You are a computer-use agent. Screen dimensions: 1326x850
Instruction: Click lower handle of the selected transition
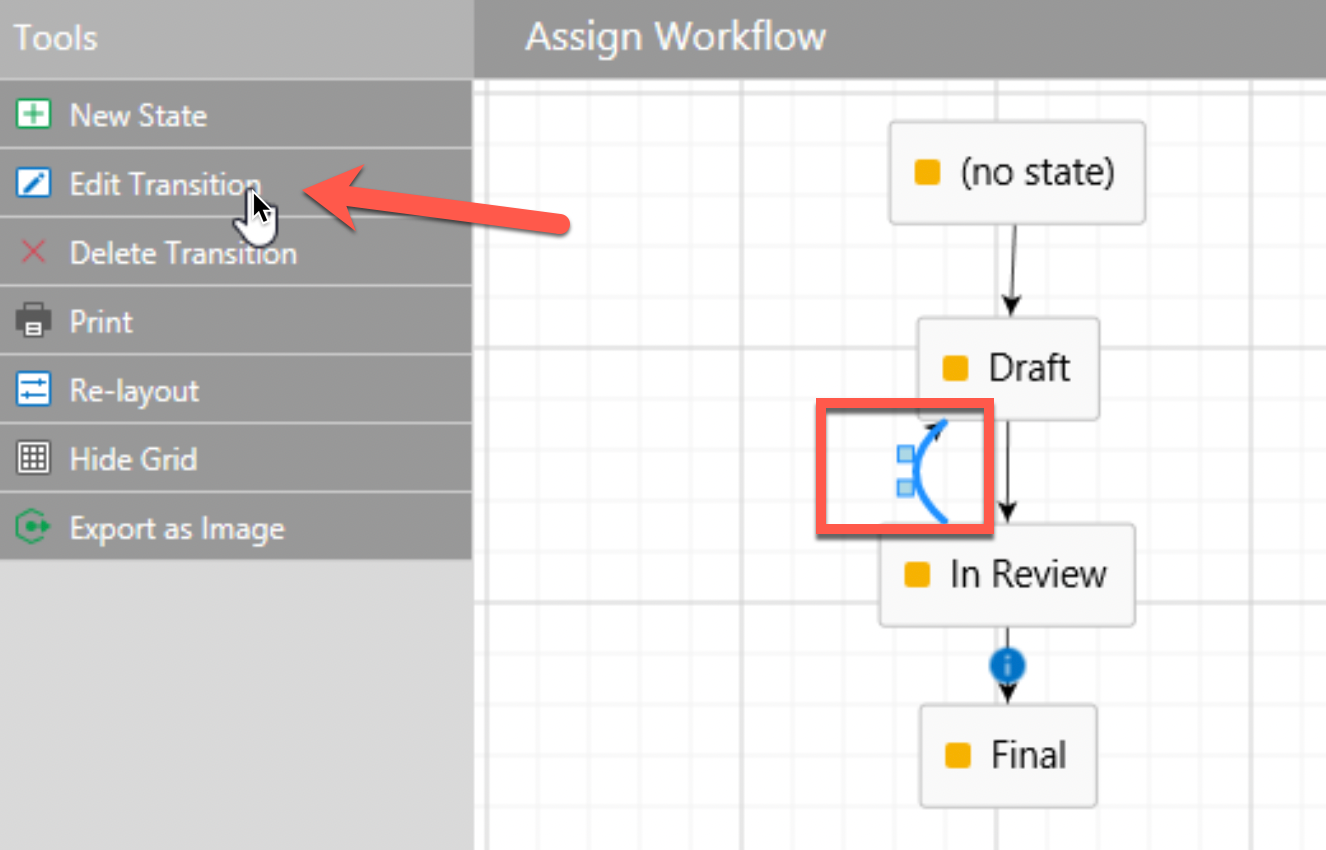[905, 488]
